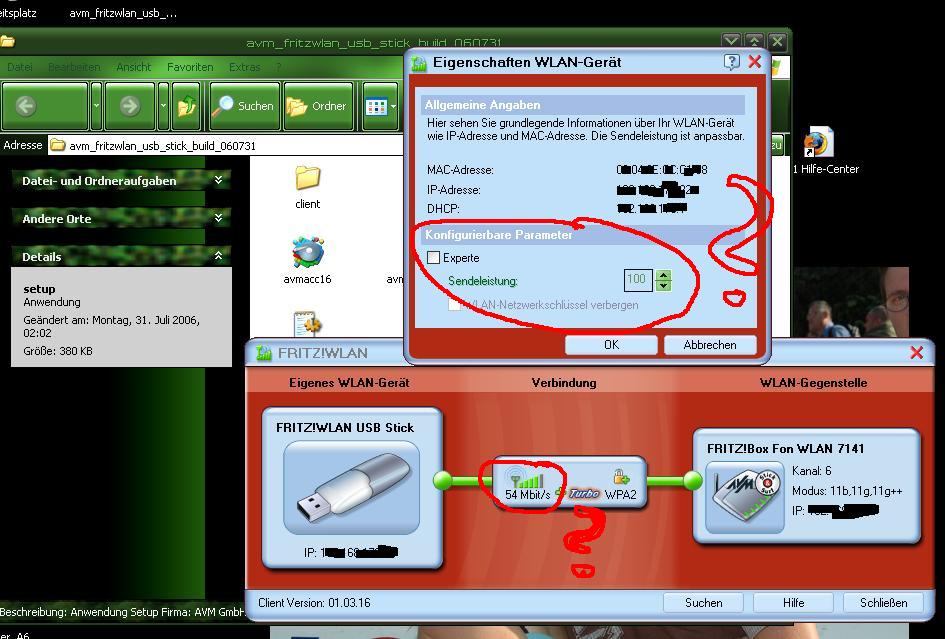This screenshot has width=945, height=639.
Task: Click the Größe: 380 KB detail text
Action: point(58,351)
